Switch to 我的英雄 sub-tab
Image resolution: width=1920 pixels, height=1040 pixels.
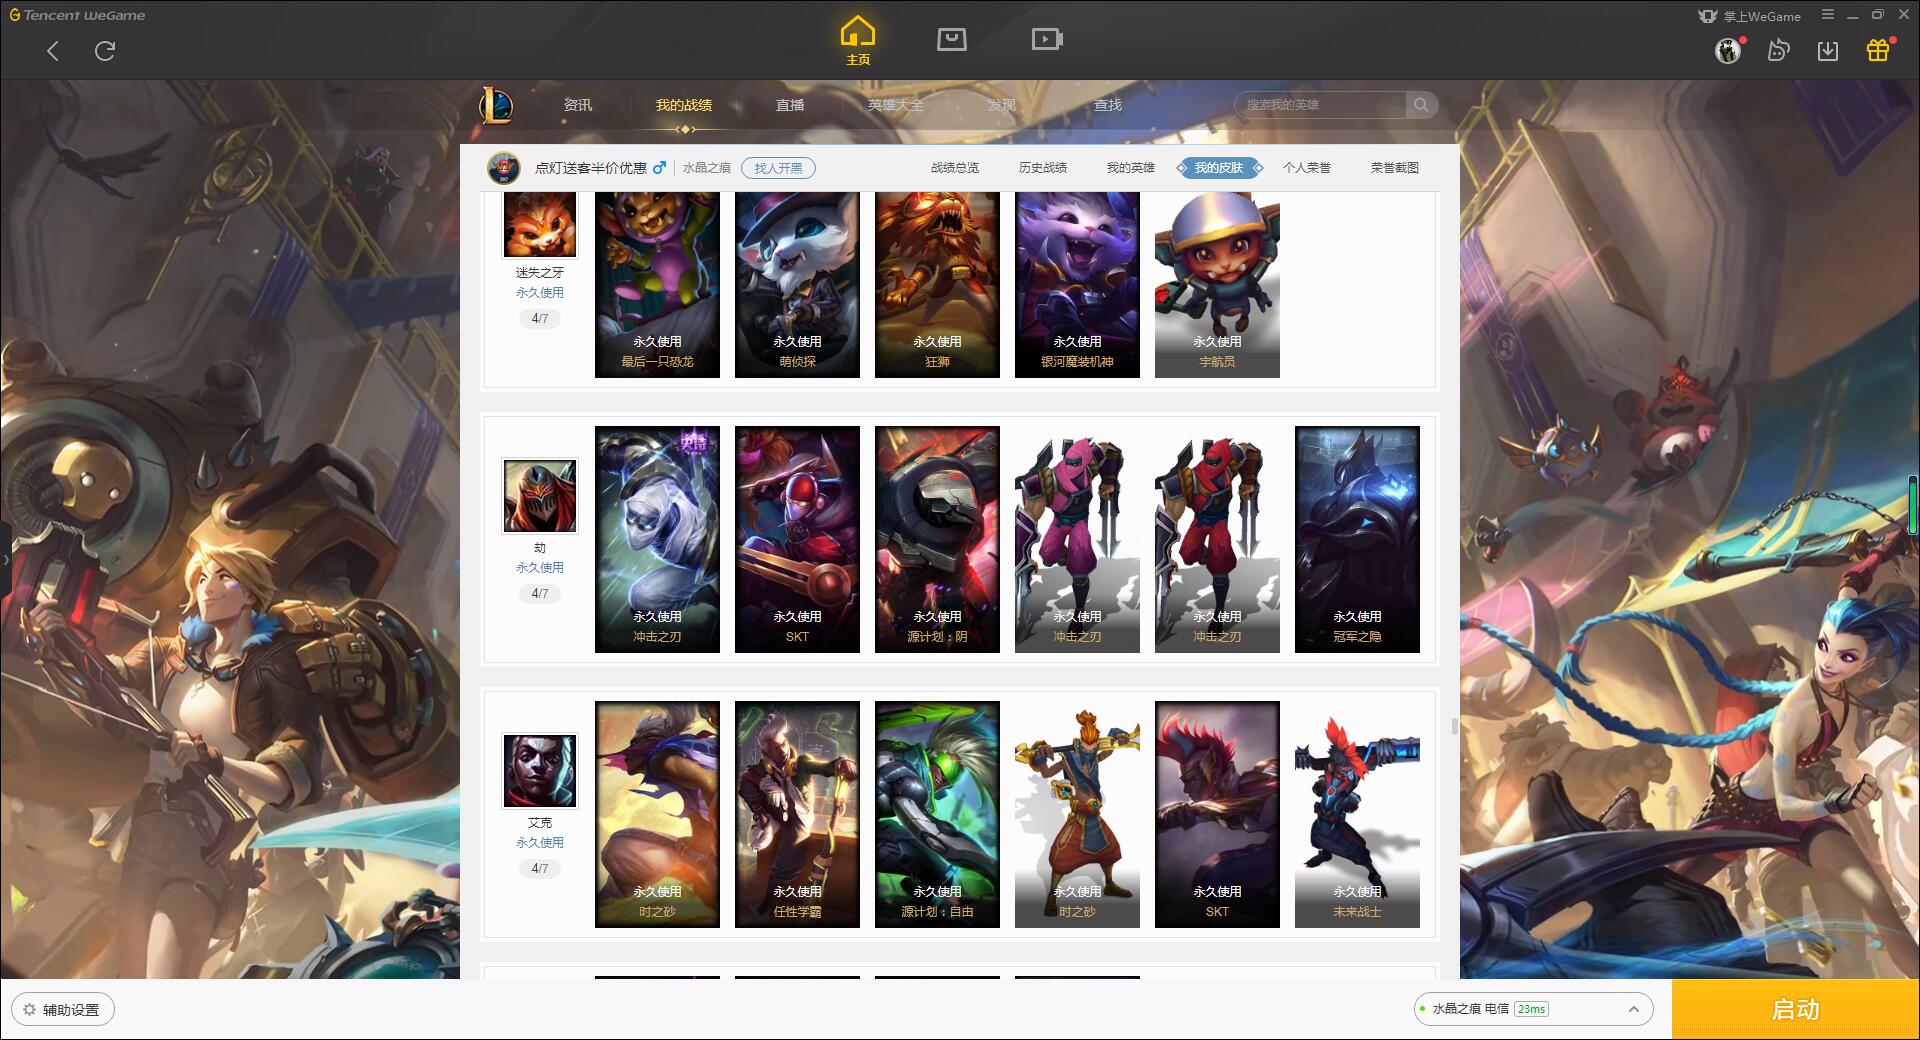(x=1131, y=168)
